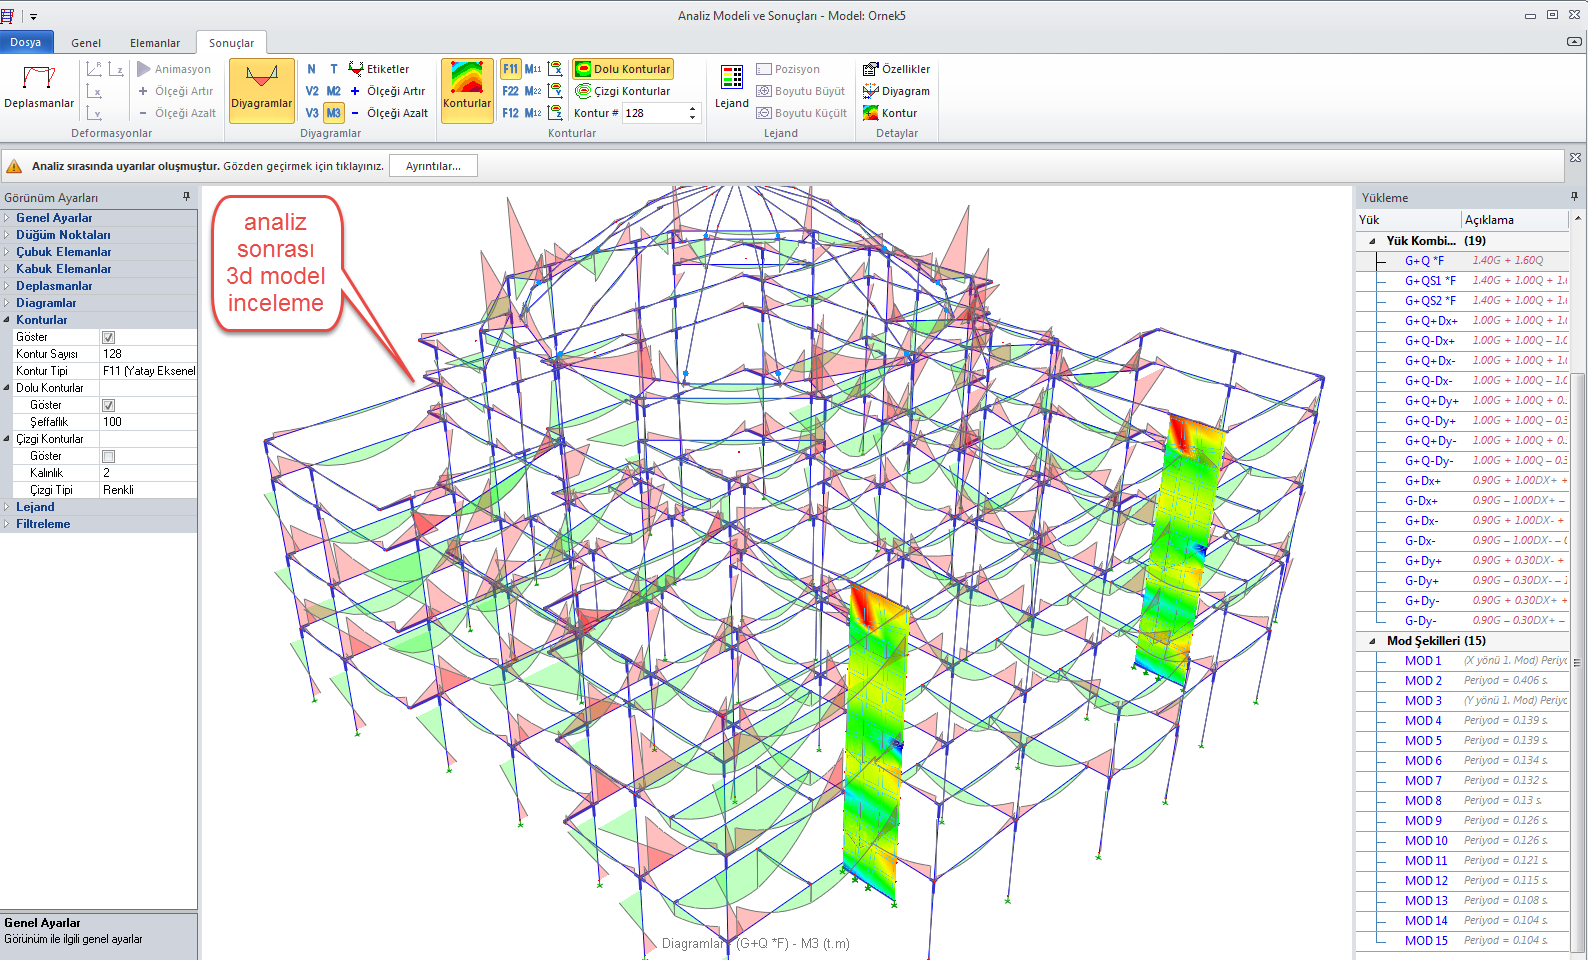Open the Dosya menu tab
1588x960 pixels.
click(26, 42)
